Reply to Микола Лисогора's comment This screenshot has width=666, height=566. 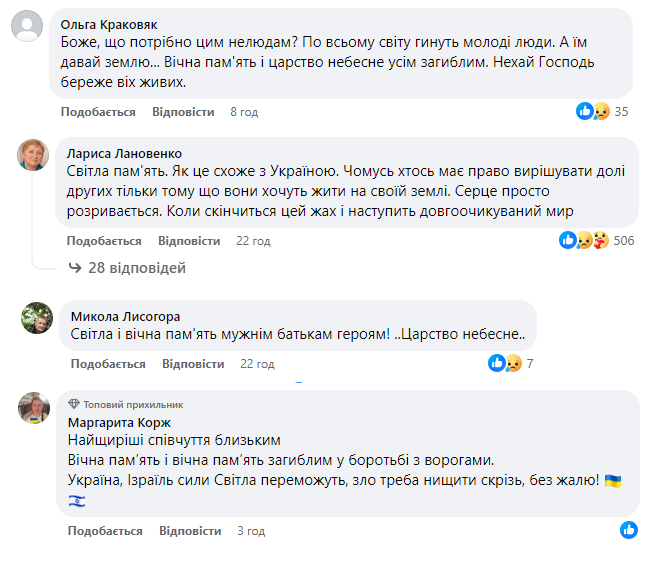(193, 364)
